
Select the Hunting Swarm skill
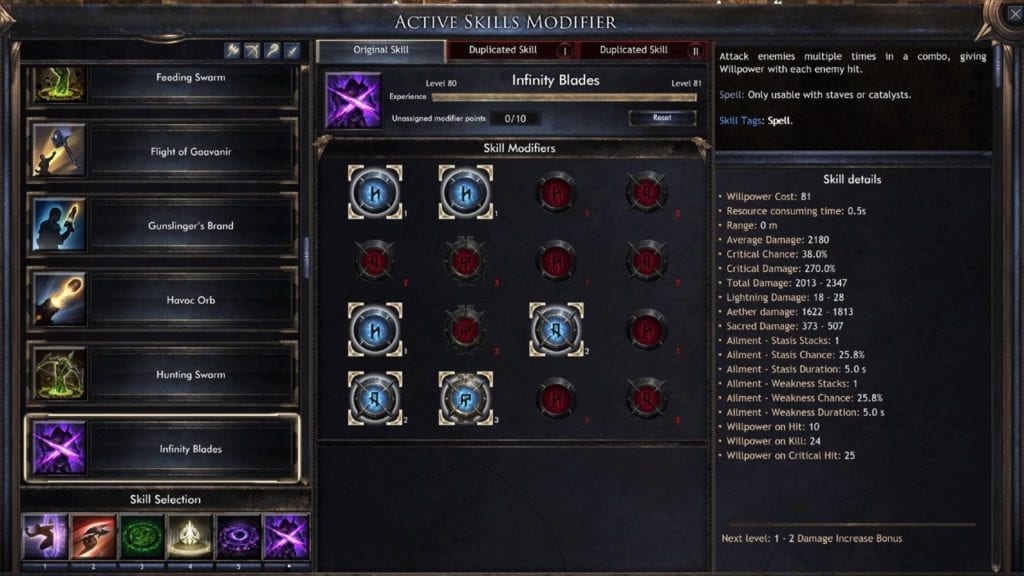pos(162,374)
